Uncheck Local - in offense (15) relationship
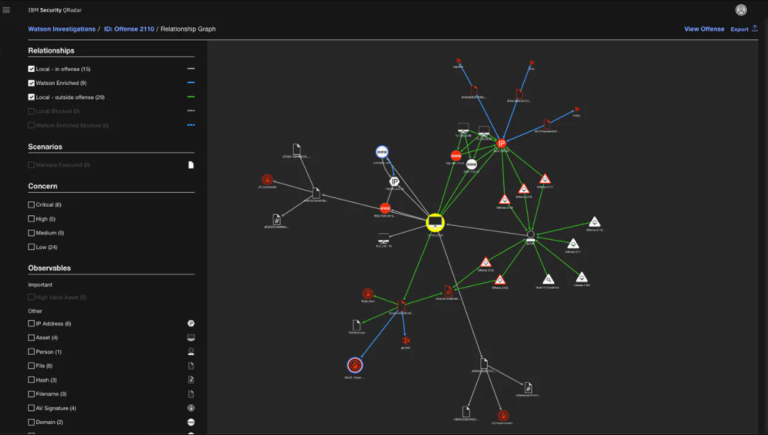Viewport: 768px width, 435px height. pos(31,69)
